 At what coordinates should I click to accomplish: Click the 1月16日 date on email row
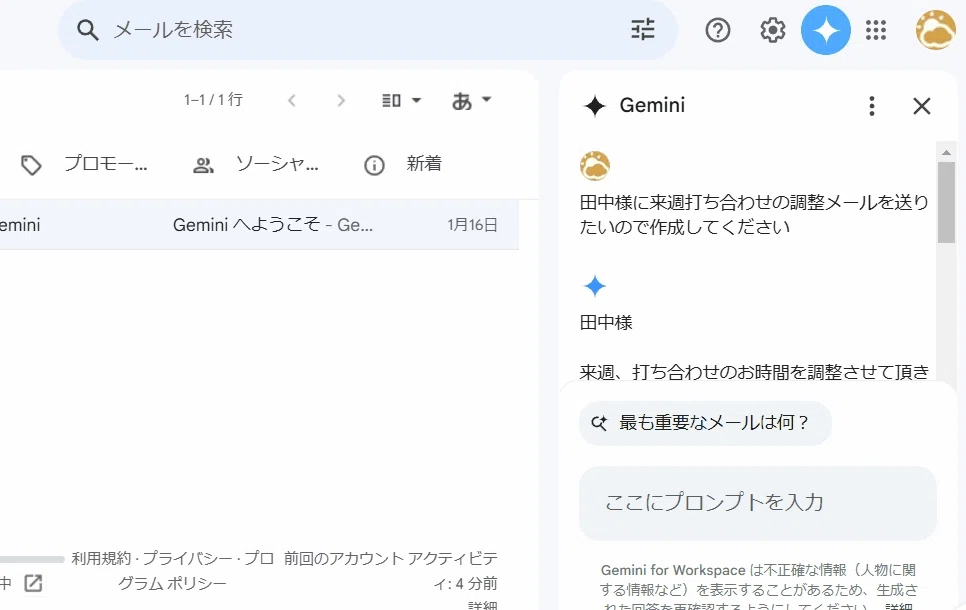(x=472, y=225)
